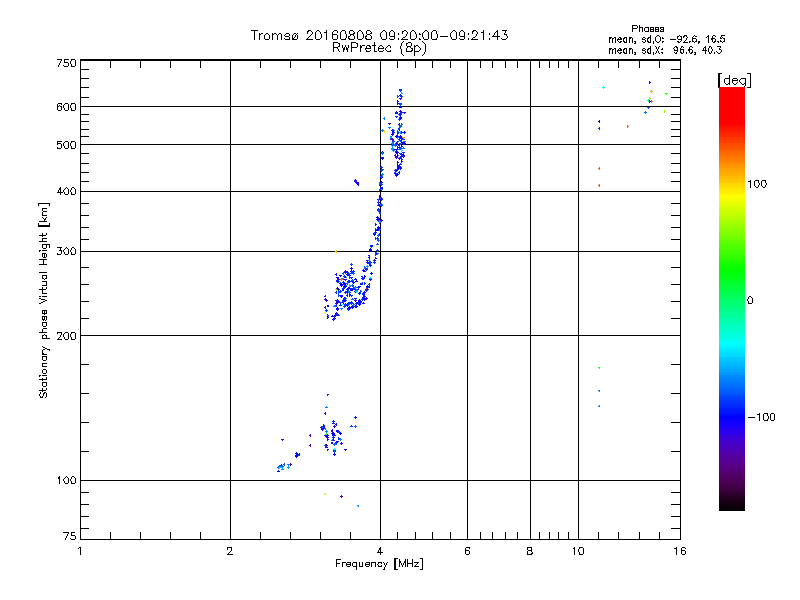
Task: Click x-axis tick label "6"
Action: tap(467, 551)
